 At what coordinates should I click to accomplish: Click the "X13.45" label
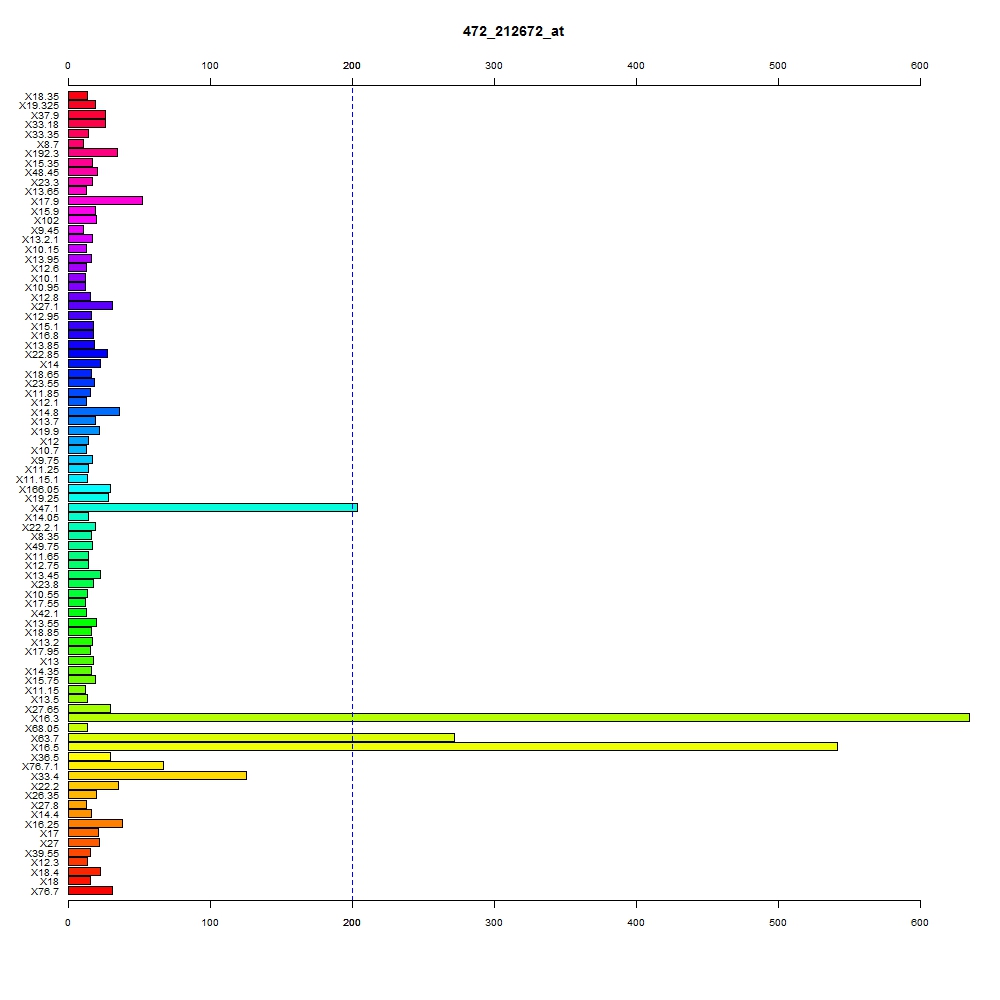41,575
